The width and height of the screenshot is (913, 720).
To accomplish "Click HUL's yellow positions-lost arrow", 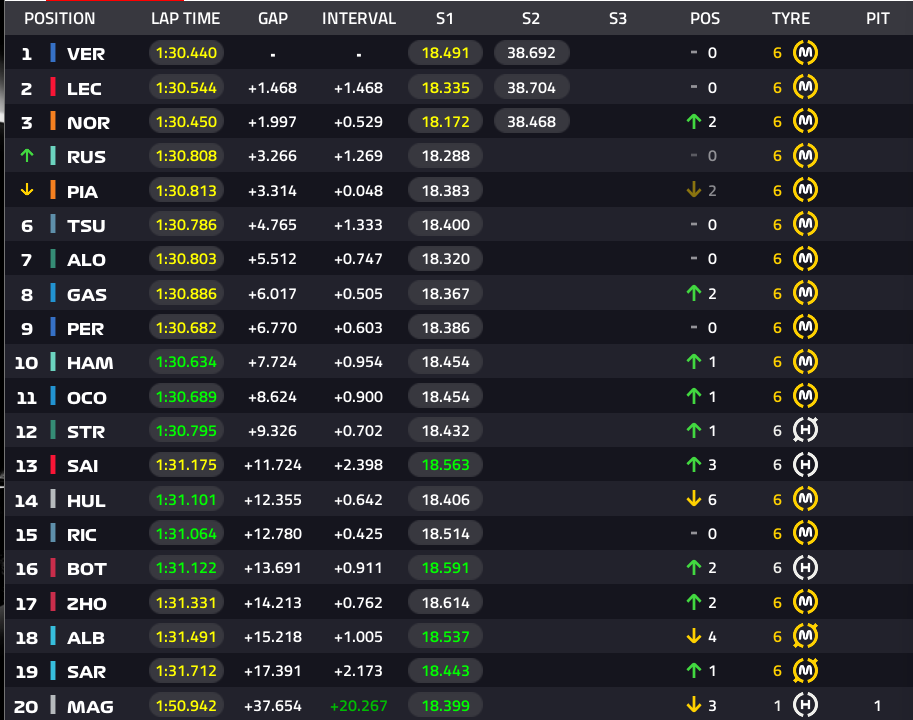I will click(x=693, y=499).
